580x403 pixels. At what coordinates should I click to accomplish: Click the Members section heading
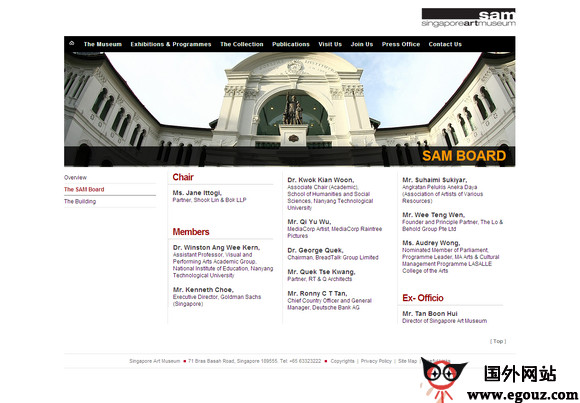coord(191,232)
